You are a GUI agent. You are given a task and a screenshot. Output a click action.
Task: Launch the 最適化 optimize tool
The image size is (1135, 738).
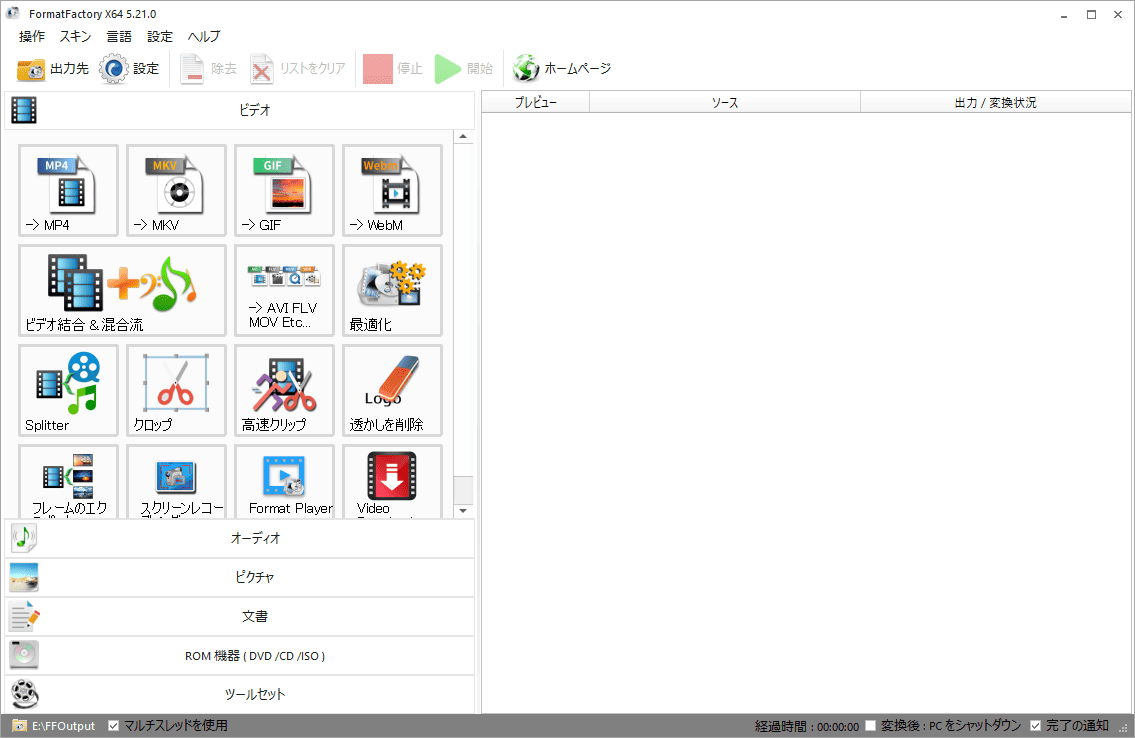pyautogui.click(x=392, y=290)
